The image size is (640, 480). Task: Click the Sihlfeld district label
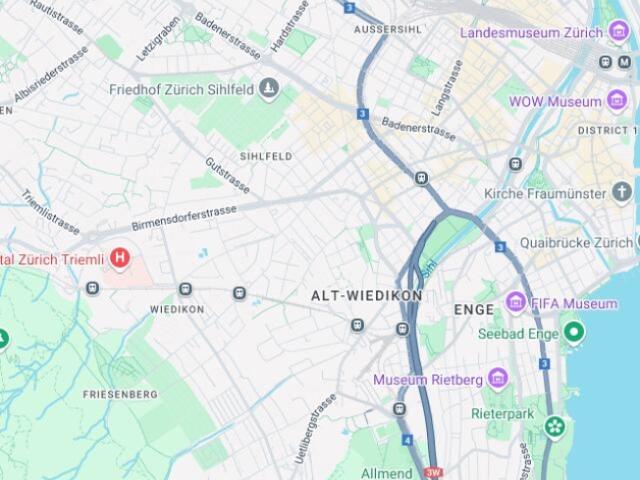pos(266,156)
